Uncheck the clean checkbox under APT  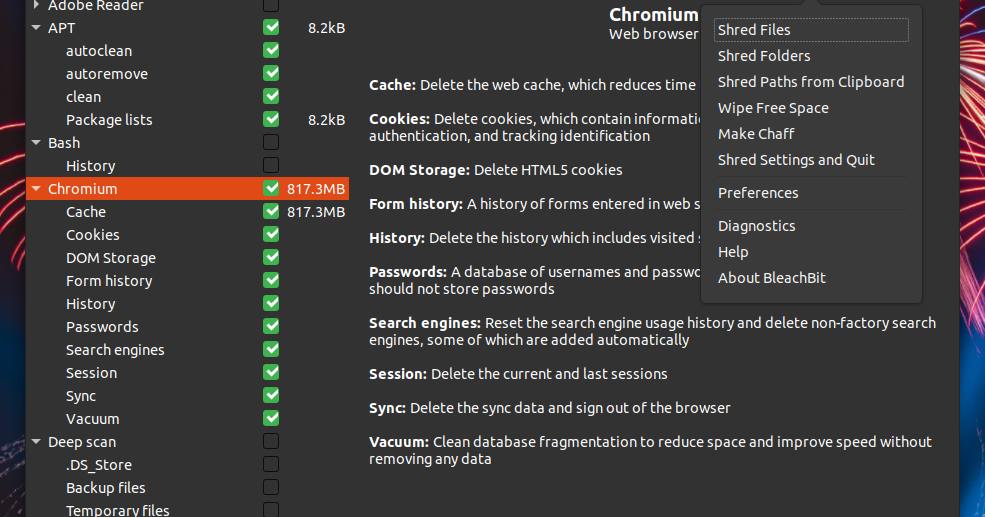271,96
